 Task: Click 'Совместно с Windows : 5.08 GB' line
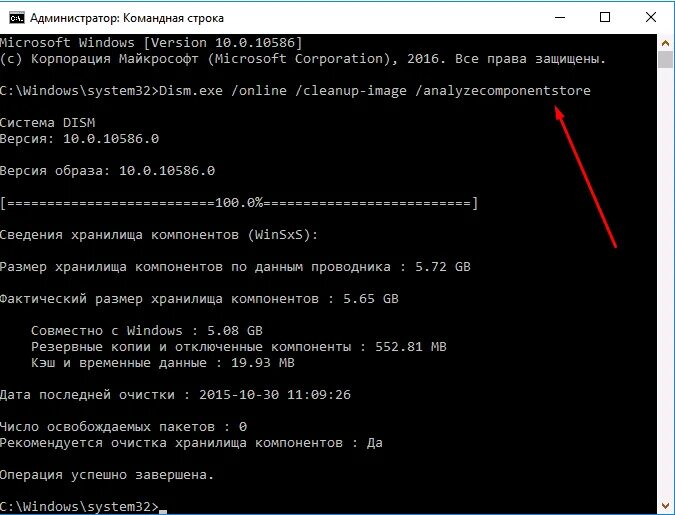point(147,331)
